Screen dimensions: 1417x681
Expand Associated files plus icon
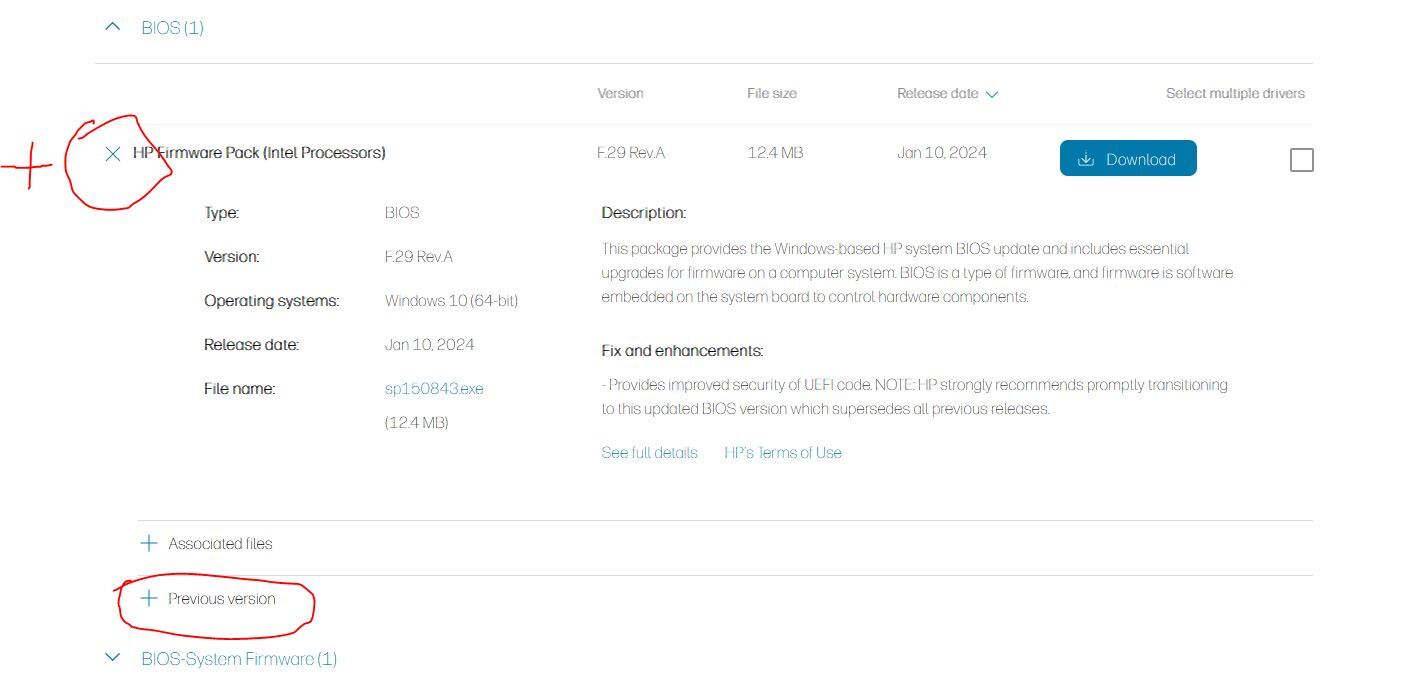[149, 543]
